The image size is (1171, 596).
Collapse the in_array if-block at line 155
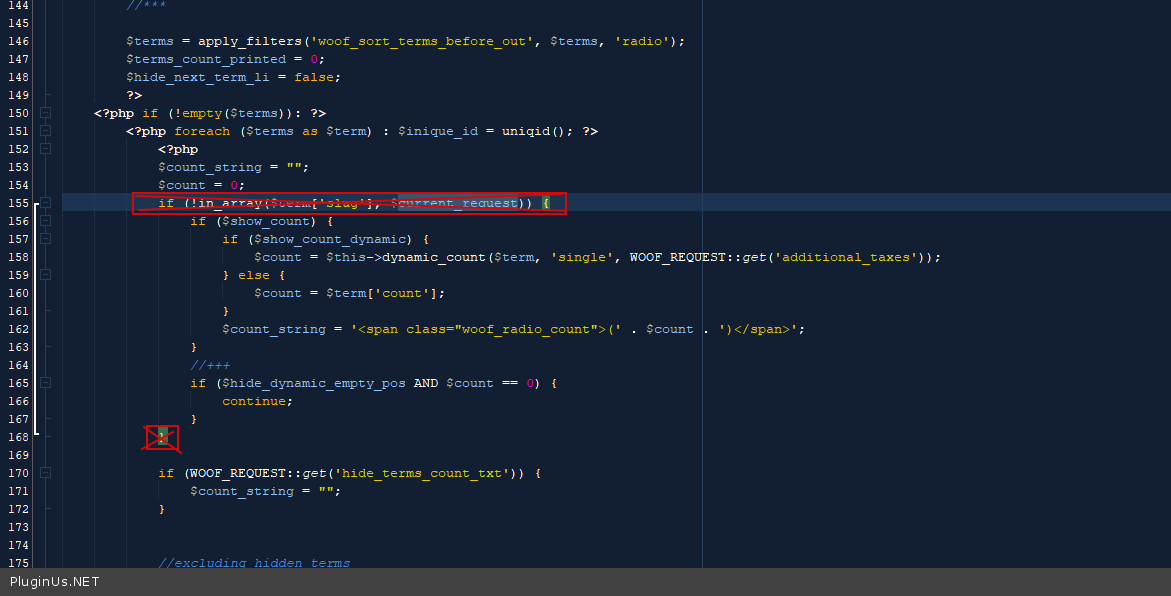click(x=45, y=203)
